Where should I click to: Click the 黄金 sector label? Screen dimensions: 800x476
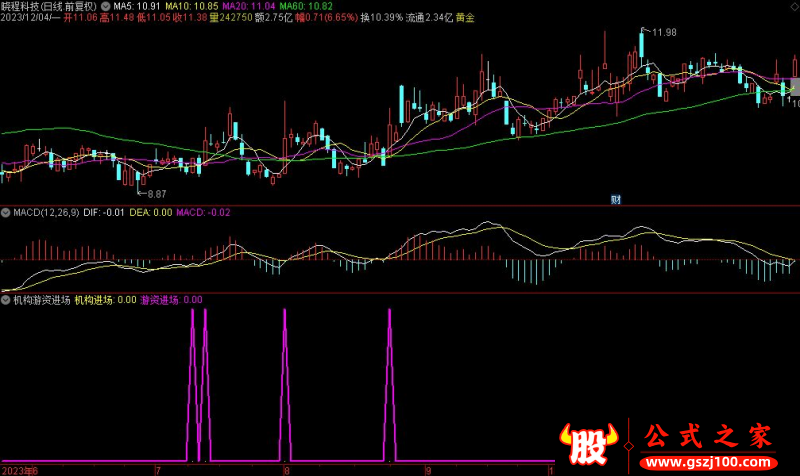click(465, 18)
